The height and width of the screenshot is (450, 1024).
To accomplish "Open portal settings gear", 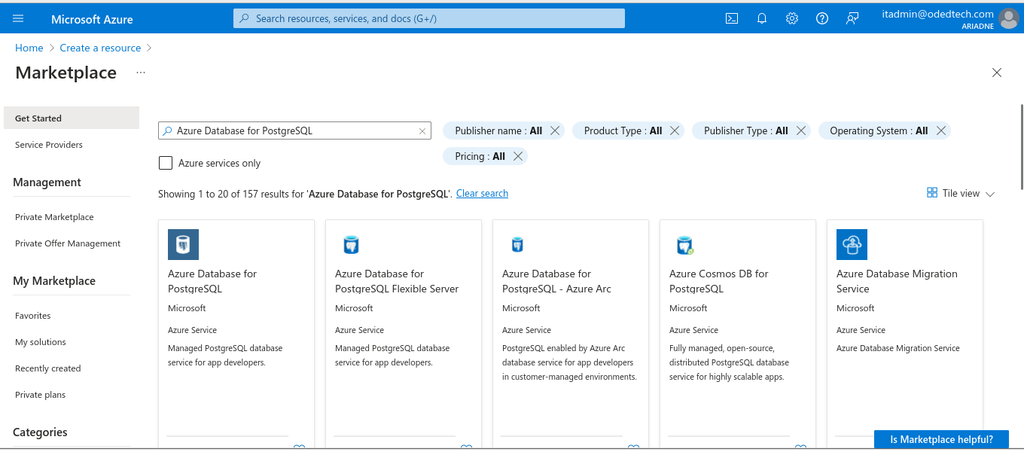I will 792,18.
